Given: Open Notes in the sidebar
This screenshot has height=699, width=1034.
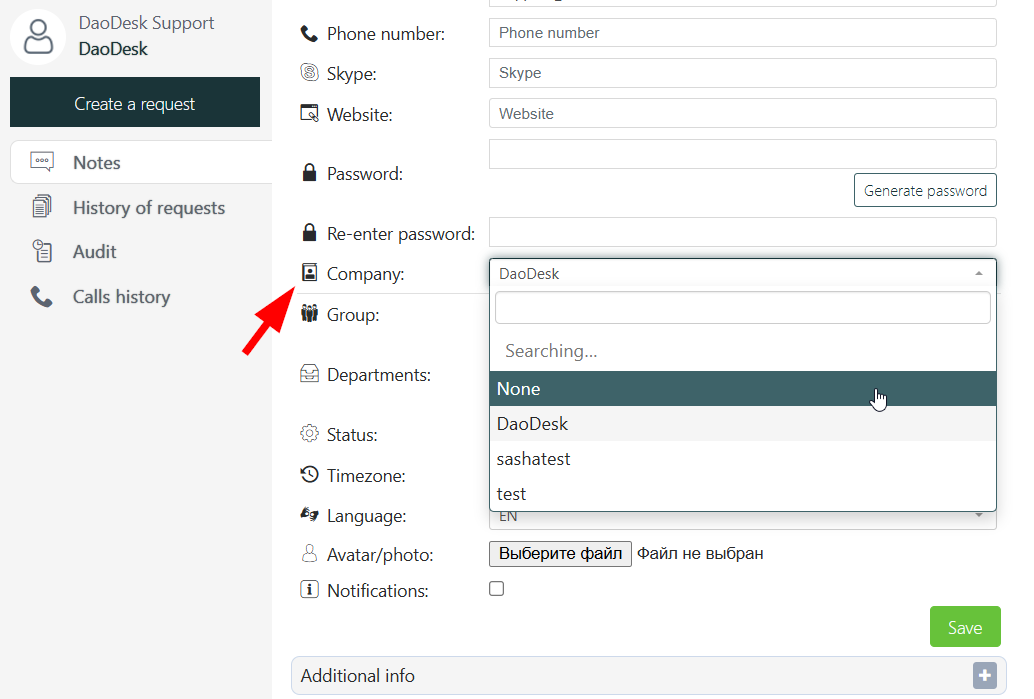Looking at the screenshot, I should click(141, 162).
